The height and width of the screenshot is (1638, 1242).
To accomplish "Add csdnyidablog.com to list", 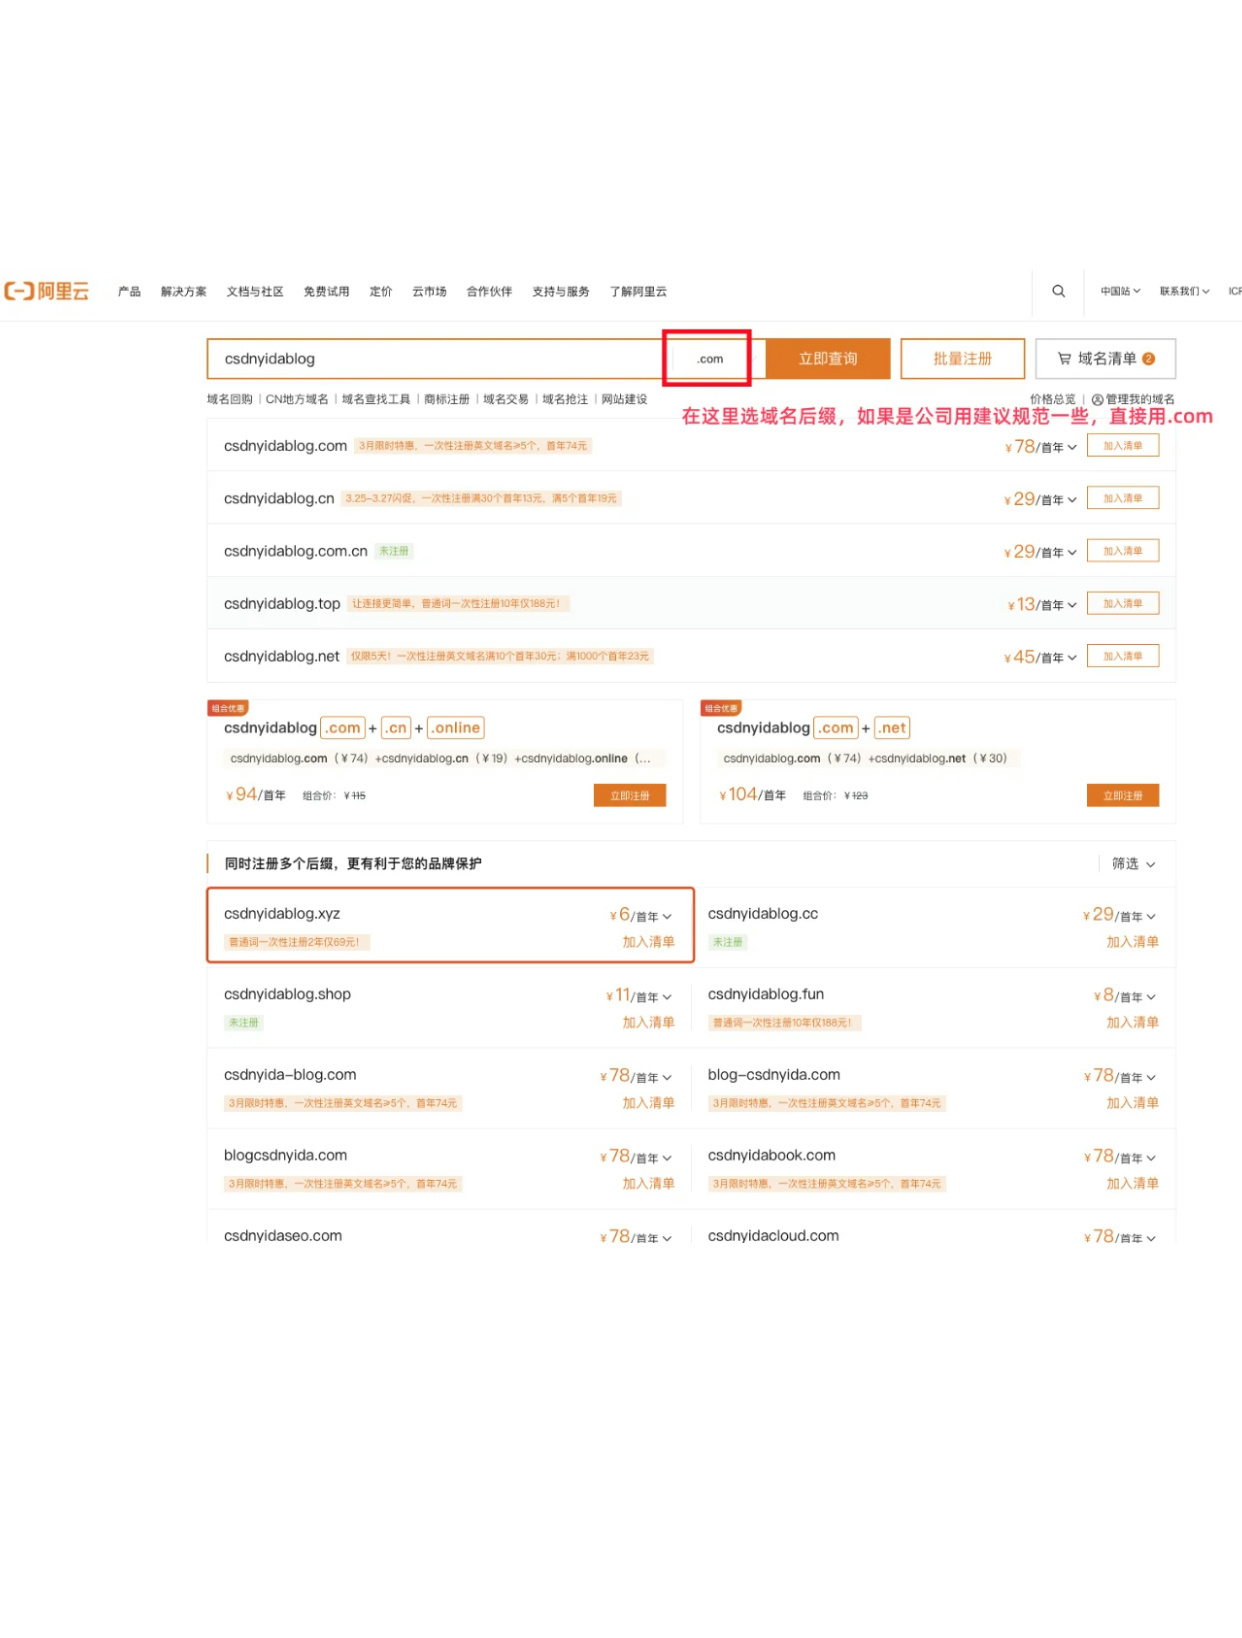I will [x=1122, y=445].
